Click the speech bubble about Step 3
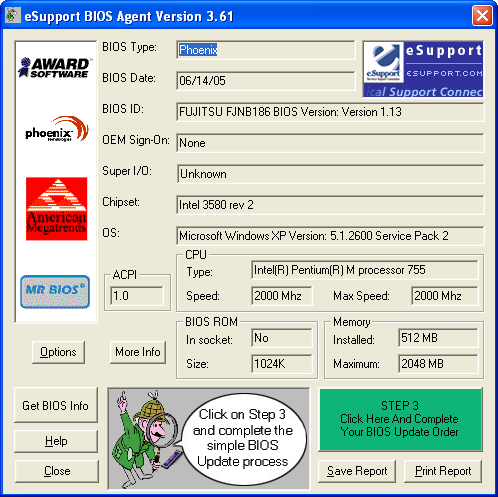 point(243,438)
